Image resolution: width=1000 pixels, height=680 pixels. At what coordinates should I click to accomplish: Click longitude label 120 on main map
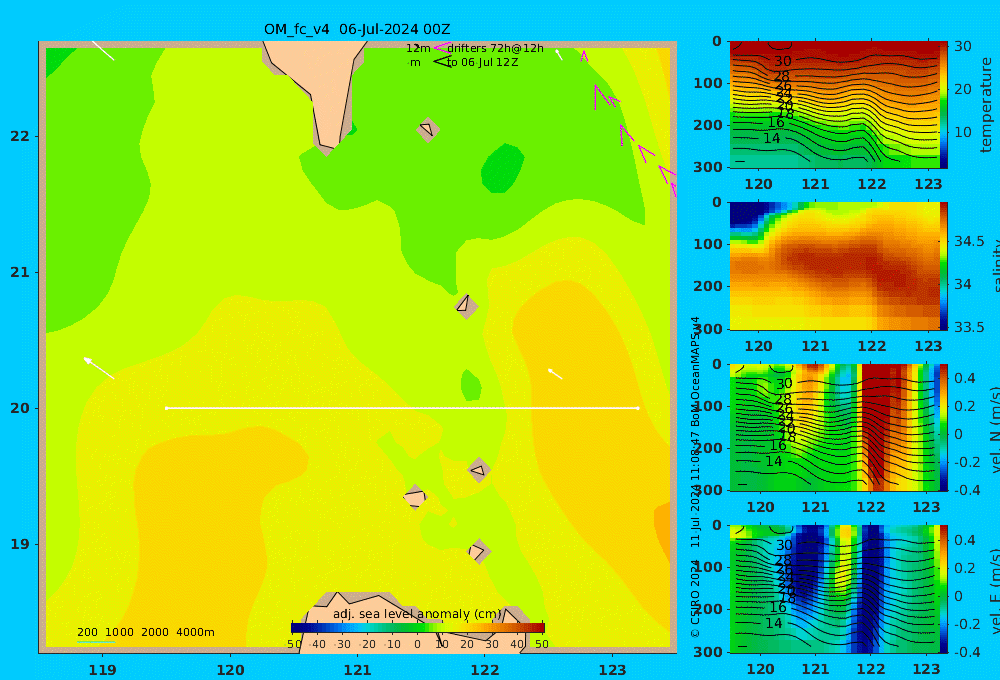coord(230,670)
